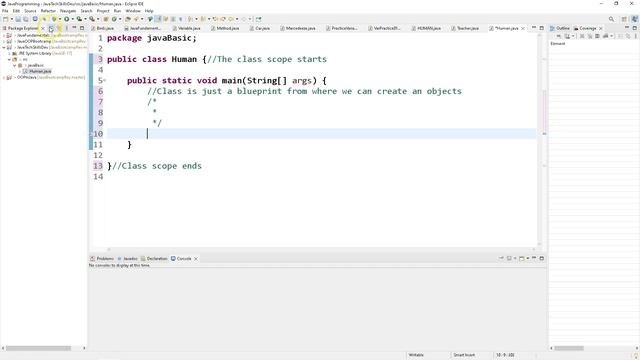Click the Save toolbar icon
This screenshot has width=640, height=360.
pyautogui.click(x=18, y=19)
